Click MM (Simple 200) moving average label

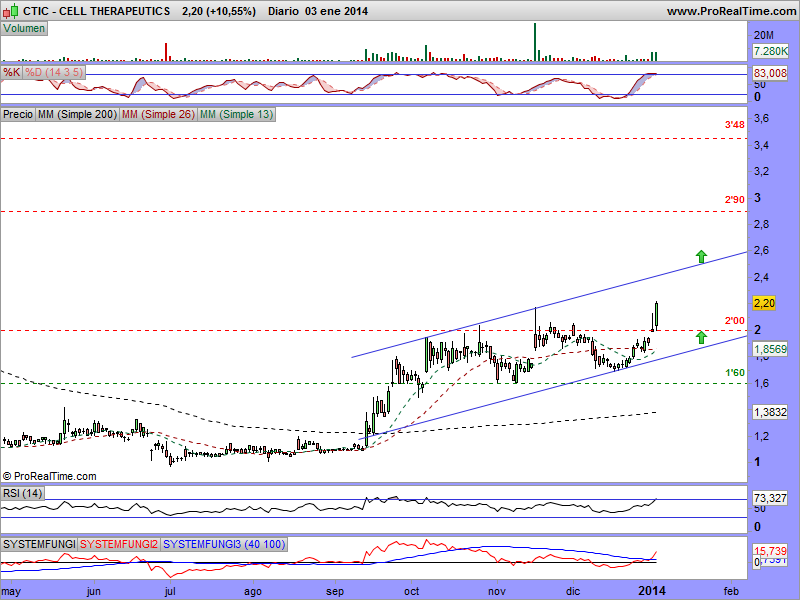[x=77, y=114]
